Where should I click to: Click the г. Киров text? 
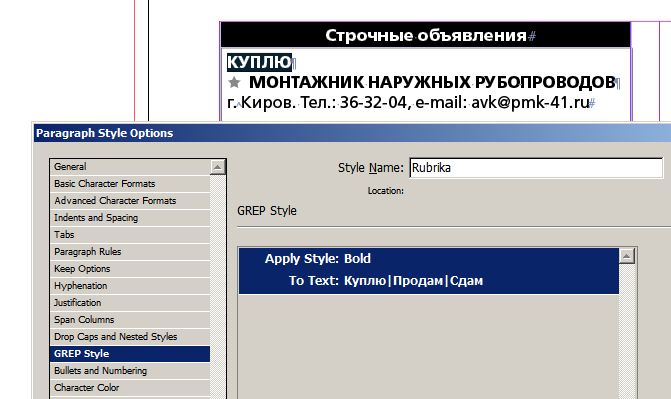pos(261,103)
